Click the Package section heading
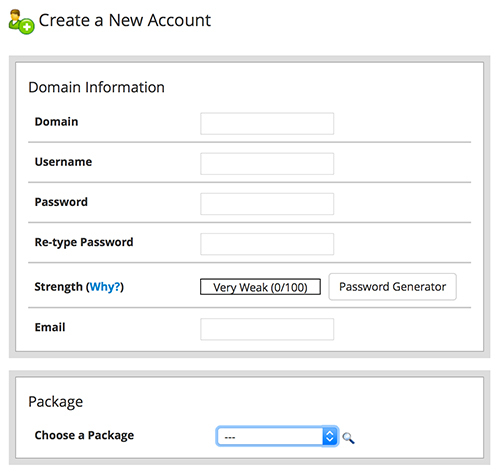Viewport: 500px width, 473px height. [x=55, y=402]
